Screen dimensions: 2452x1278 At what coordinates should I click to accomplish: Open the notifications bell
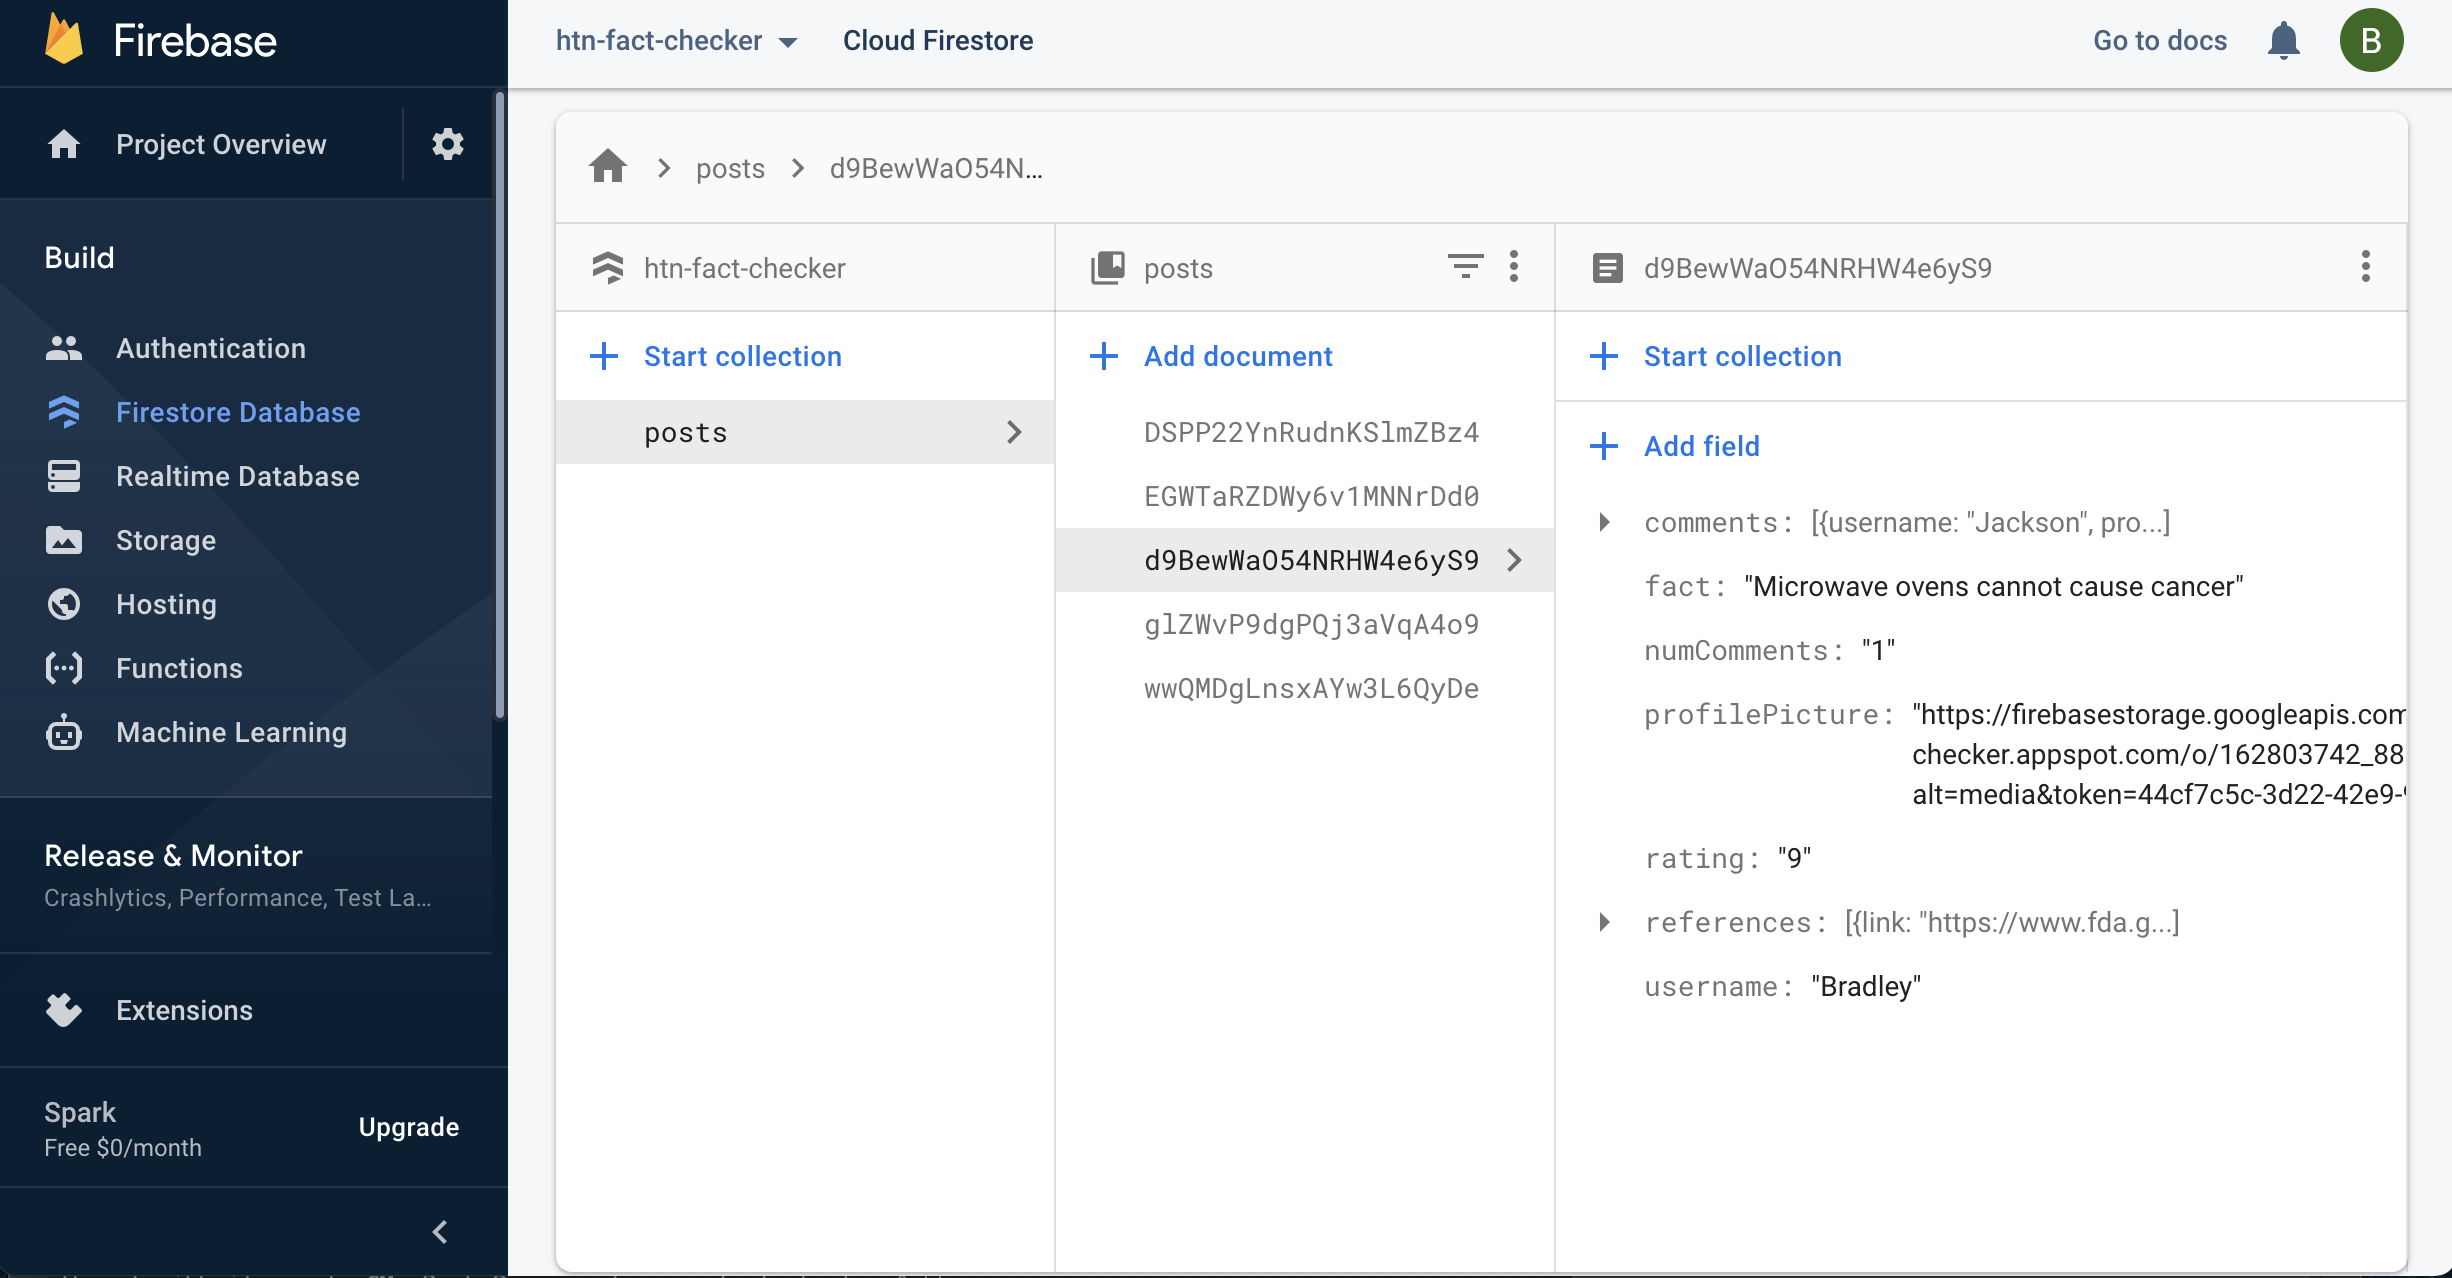(x=2283, y=41)
